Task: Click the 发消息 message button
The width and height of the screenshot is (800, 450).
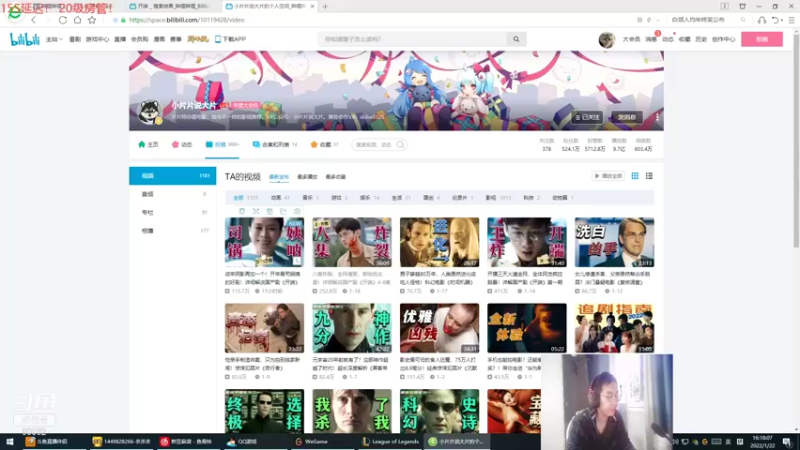Action: point(627,117)
